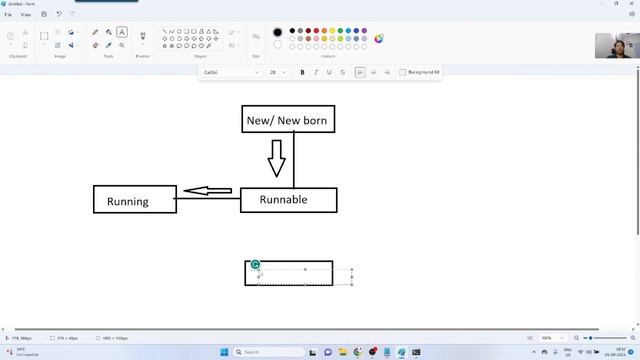Image resolution: width=640 pixels, height=360 pixels.
Task: Select the Color picker eyedropper tool
Action: [x=109, y=45]
